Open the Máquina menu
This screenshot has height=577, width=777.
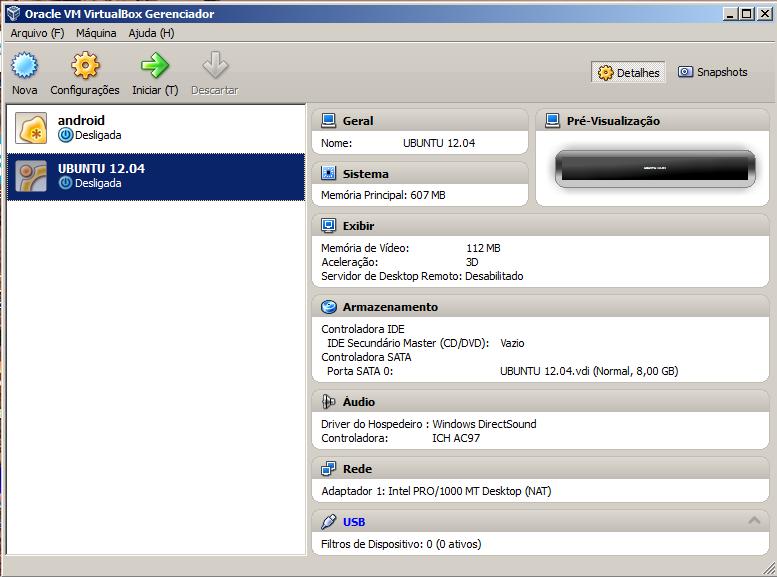[x=96, y=33]
